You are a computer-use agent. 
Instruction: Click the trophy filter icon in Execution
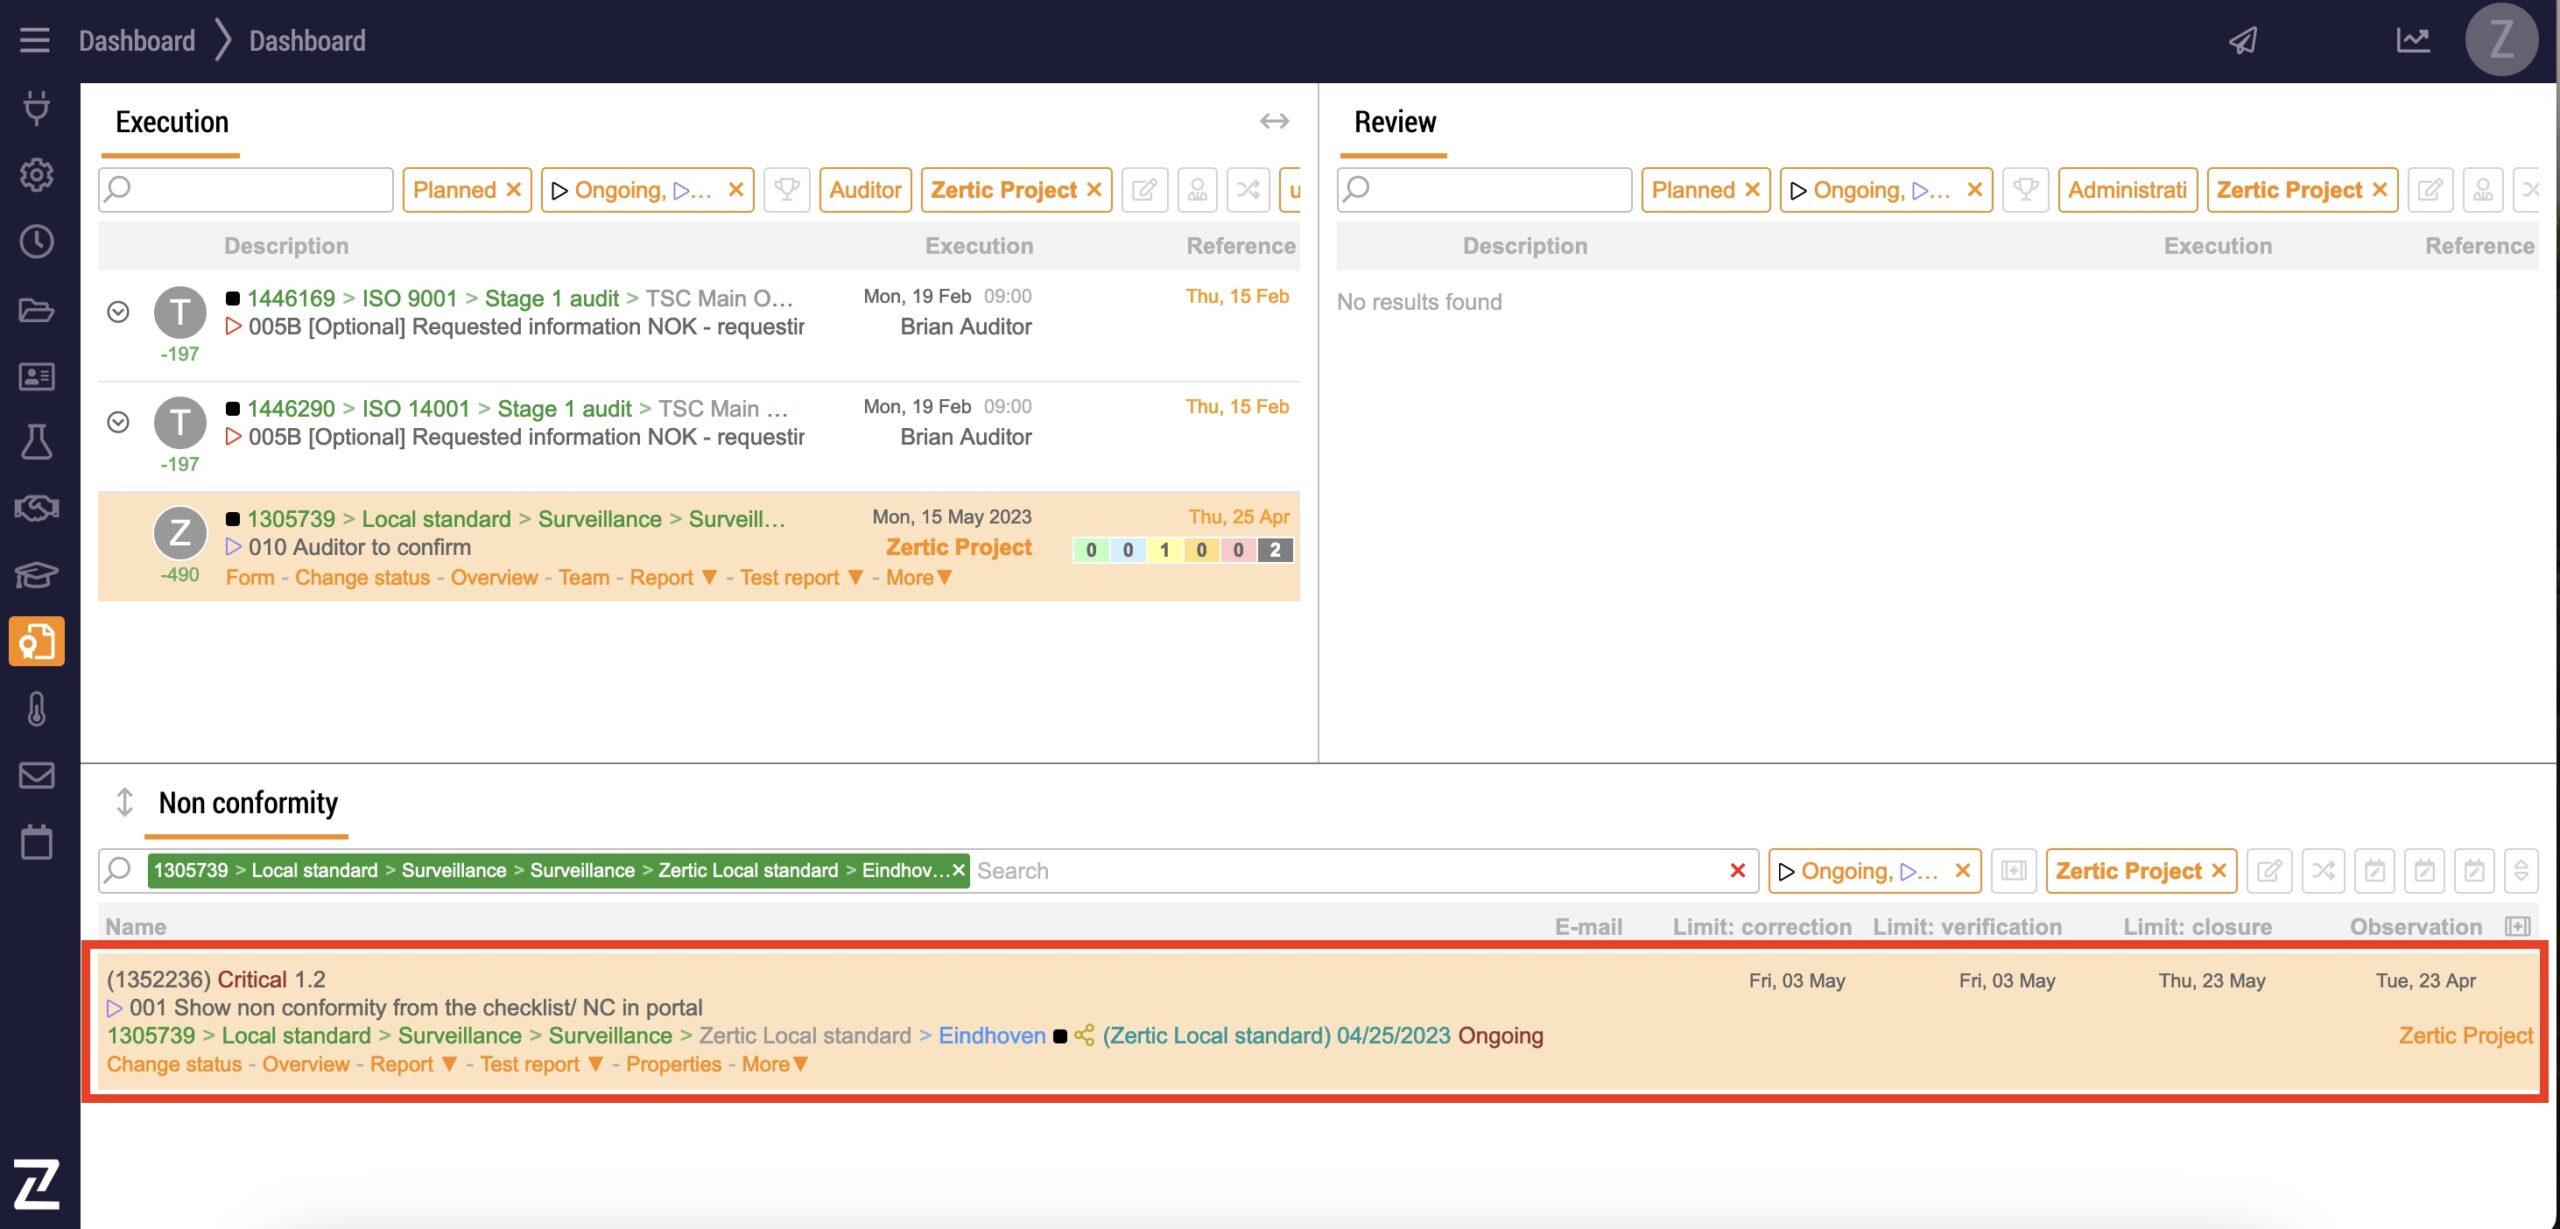pyautogui.click(x=787, y=190)
